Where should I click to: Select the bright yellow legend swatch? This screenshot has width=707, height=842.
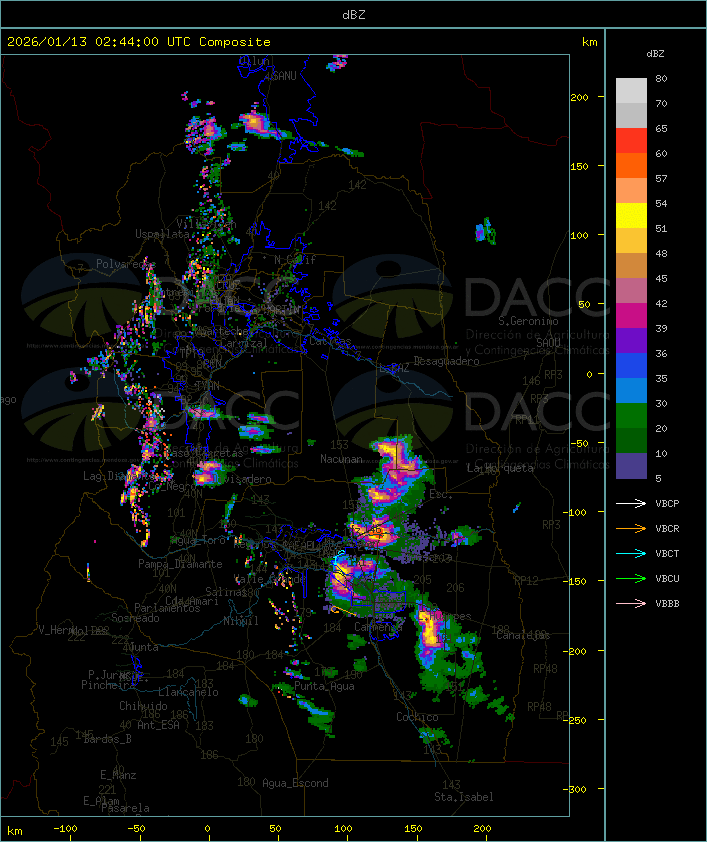tap(631, 216)
